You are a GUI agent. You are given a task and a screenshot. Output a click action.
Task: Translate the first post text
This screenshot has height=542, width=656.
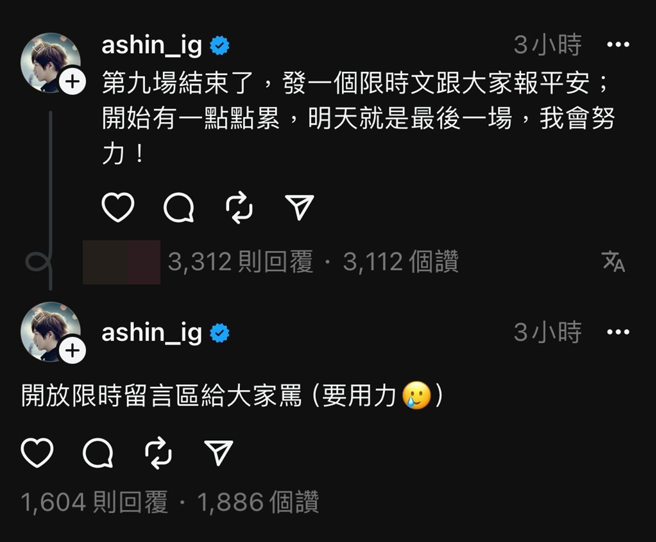(x=614, y=262)
